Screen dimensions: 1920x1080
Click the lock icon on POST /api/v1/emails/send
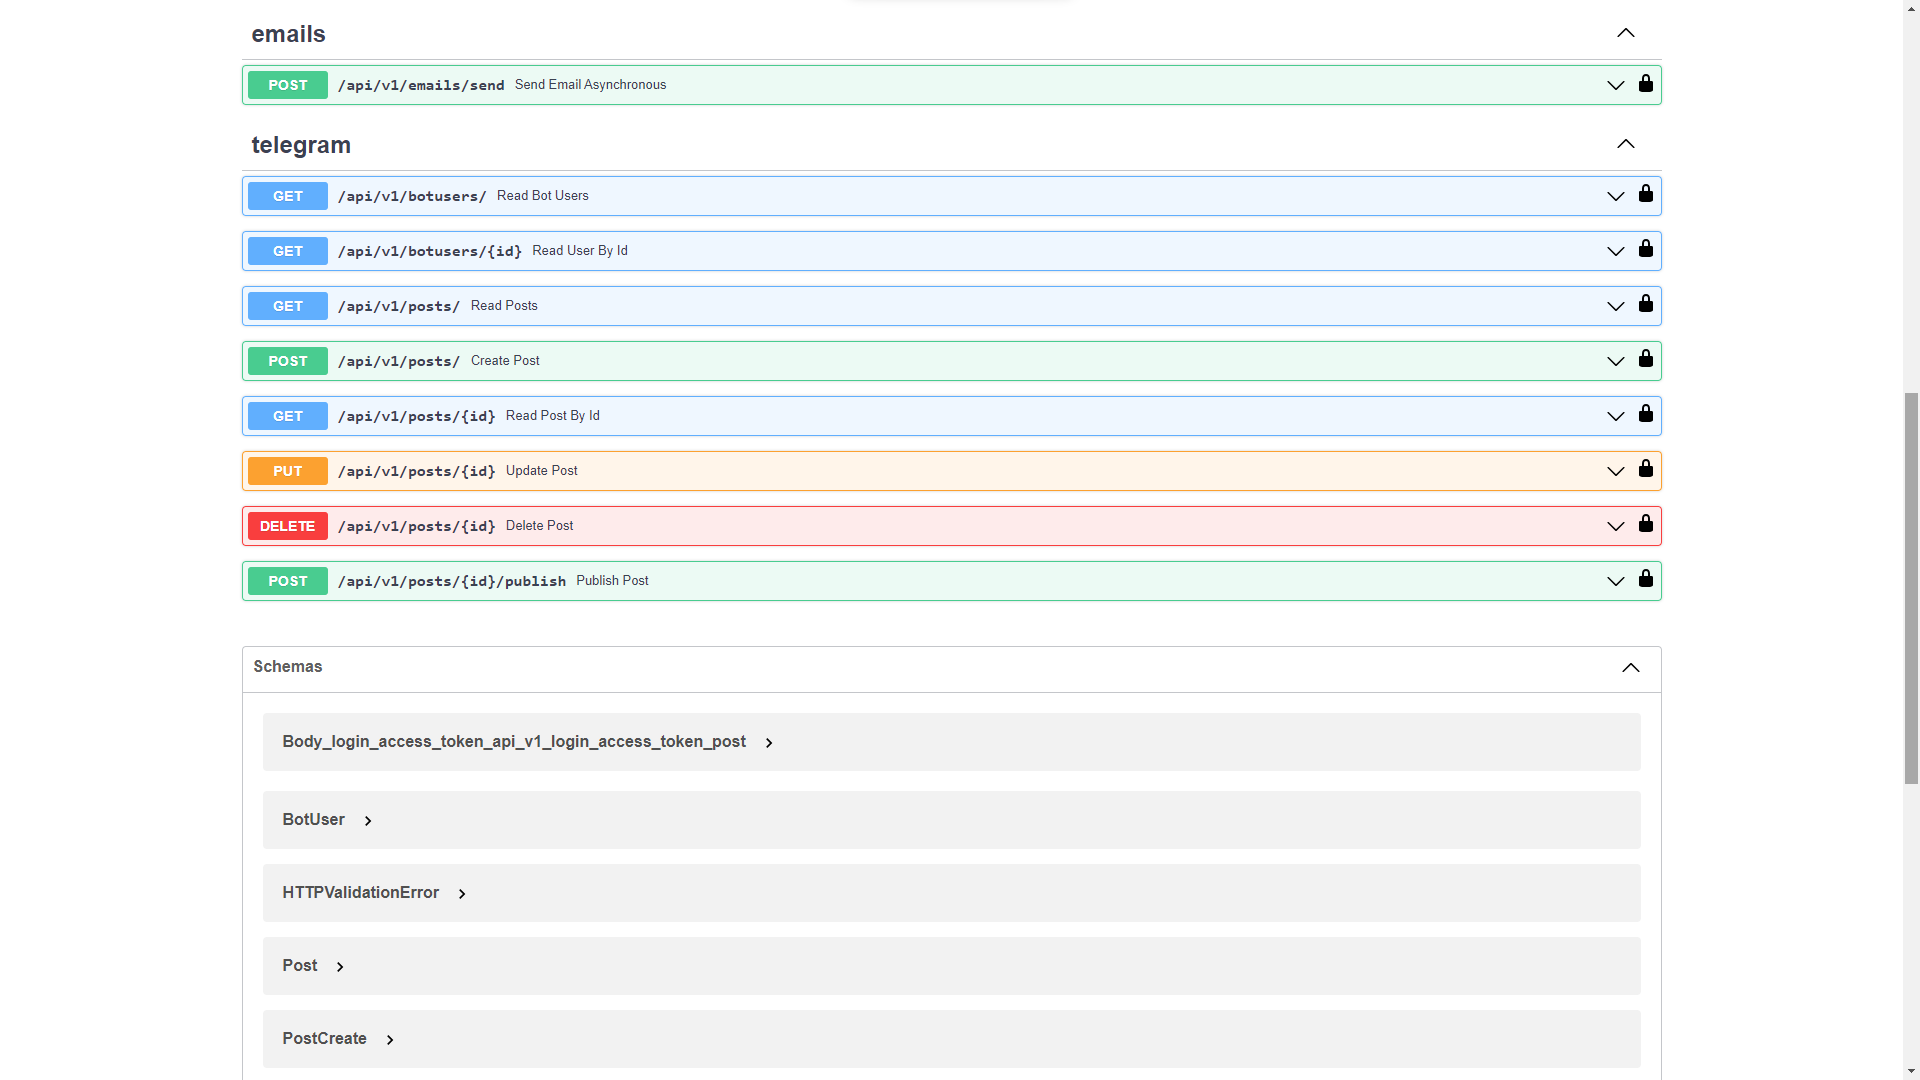pyautogui.click(x=1646, y=83)
